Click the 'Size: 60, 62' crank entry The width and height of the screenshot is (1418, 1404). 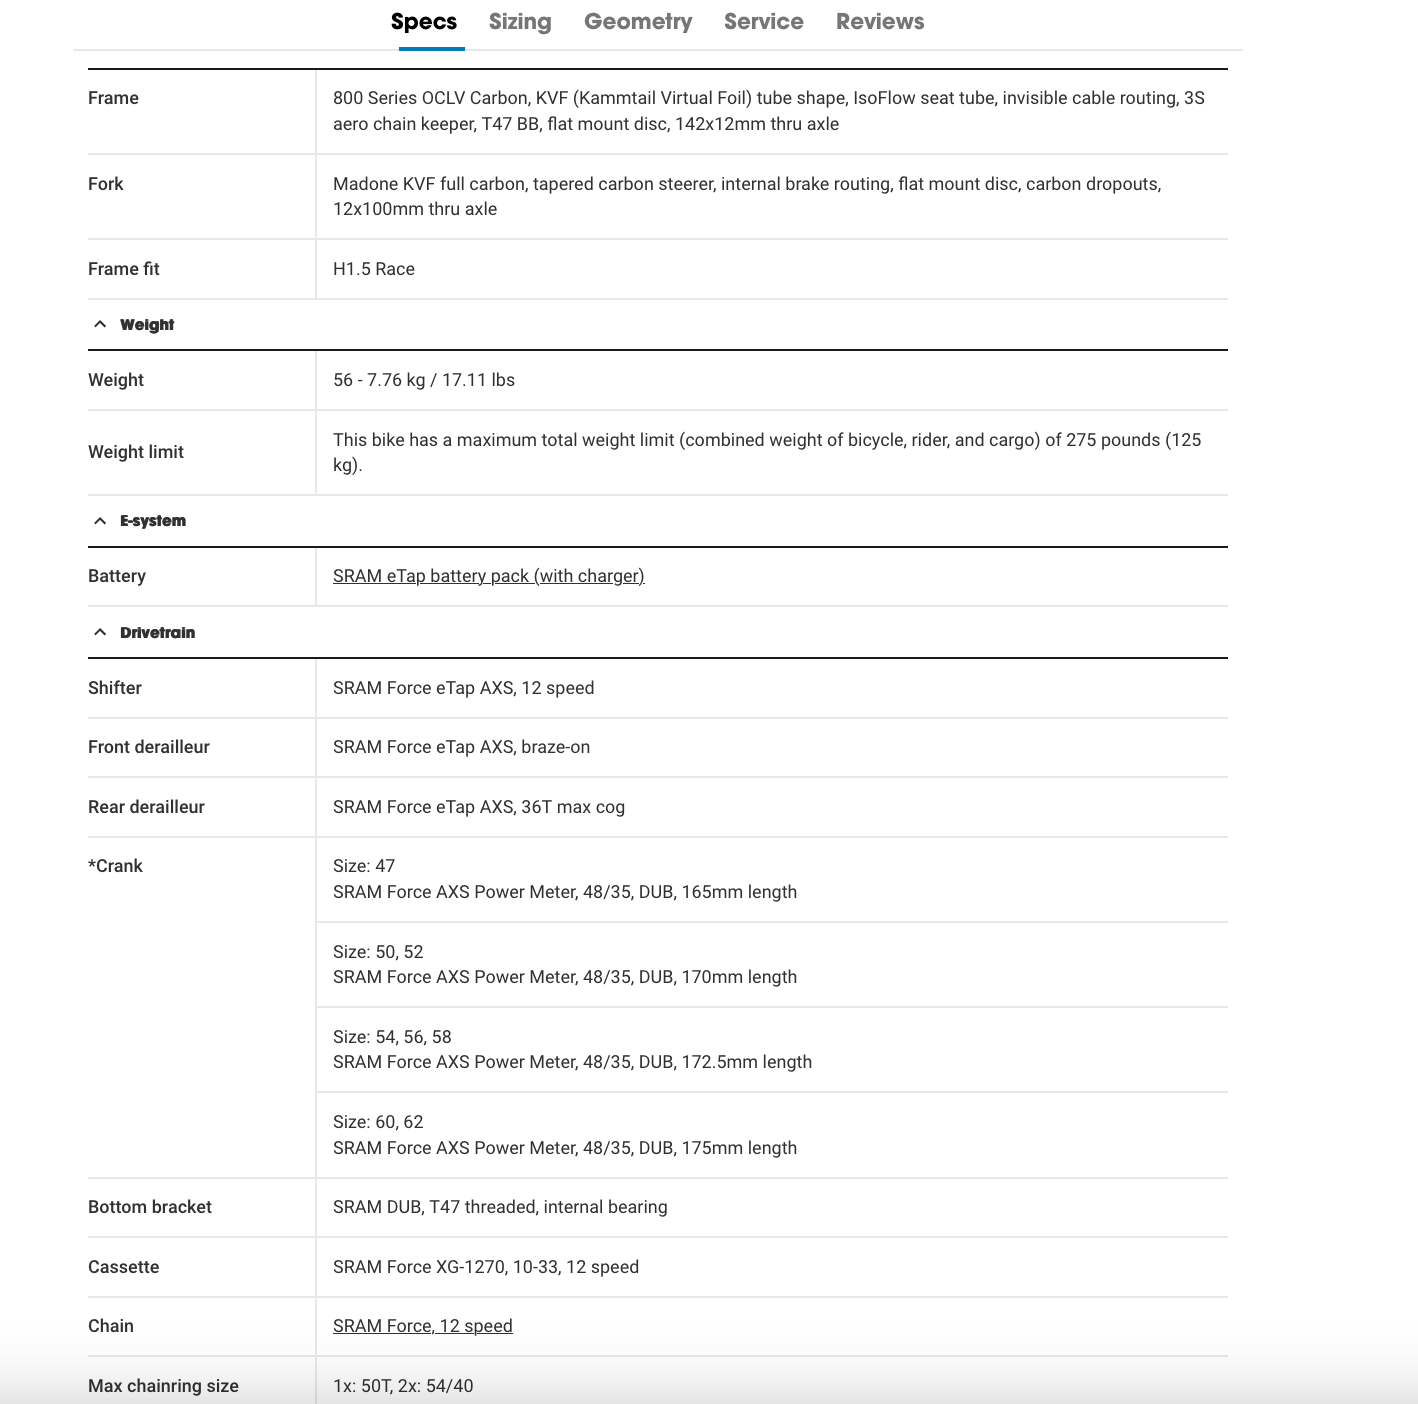(x=378, y=1122)
